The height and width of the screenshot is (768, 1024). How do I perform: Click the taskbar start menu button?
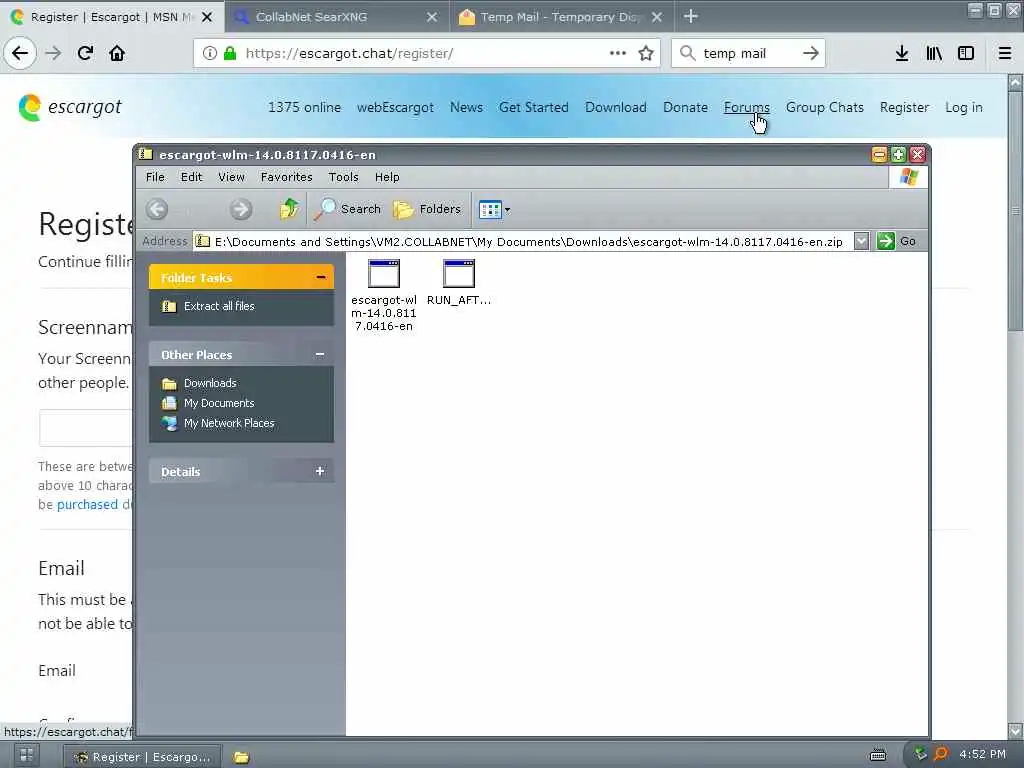pos(26,756)
